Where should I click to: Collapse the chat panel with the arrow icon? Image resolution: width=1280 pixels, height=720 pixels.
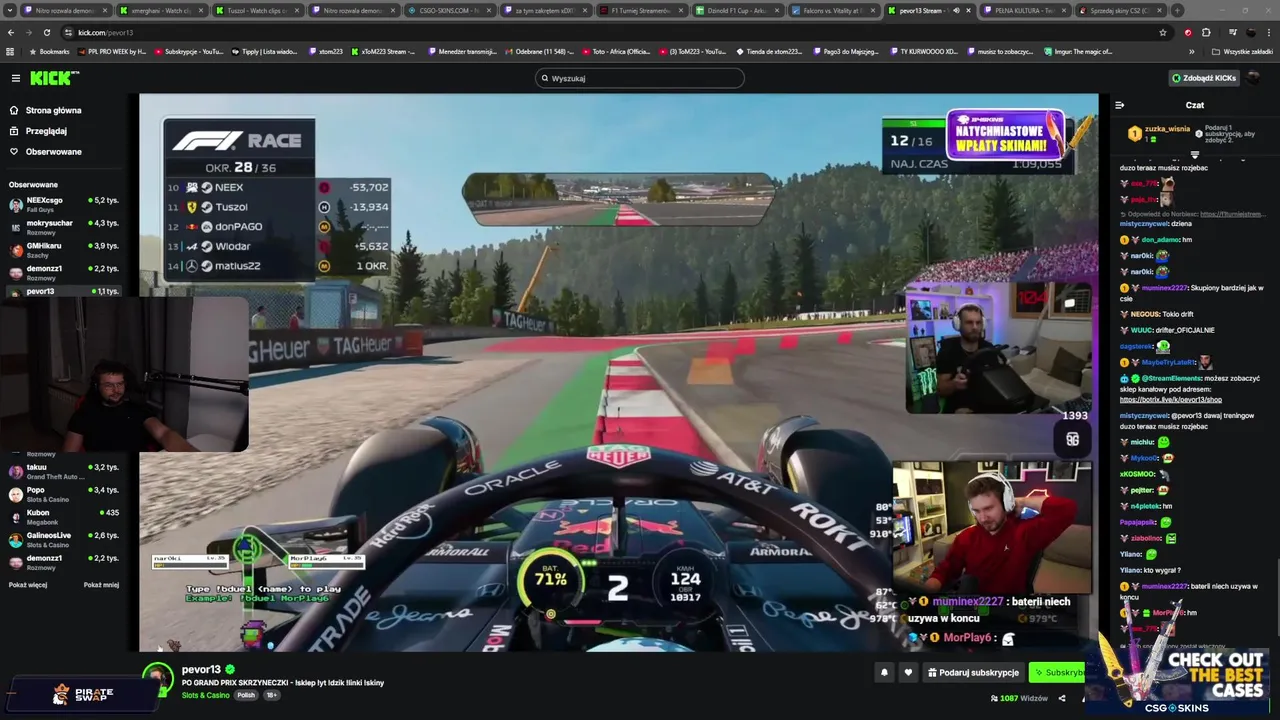[x=1119, y=105]
